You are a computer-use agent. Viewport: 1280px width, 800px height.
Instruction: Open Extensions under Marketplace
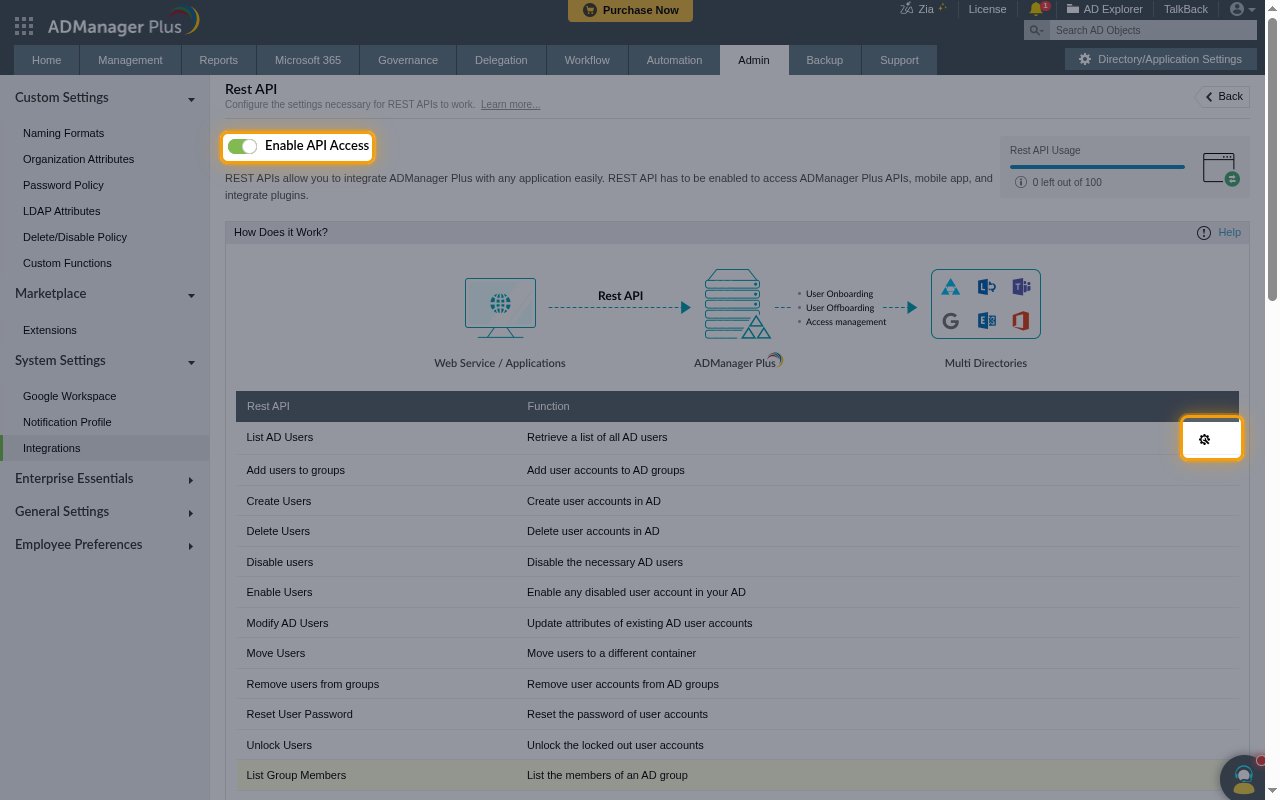click(50, 330)
